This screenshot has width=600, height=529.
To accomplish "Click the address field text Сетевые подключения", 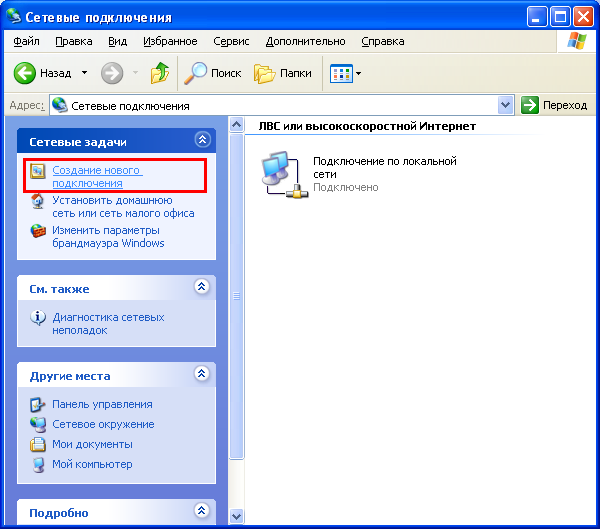I will click(x=130, y=106).
